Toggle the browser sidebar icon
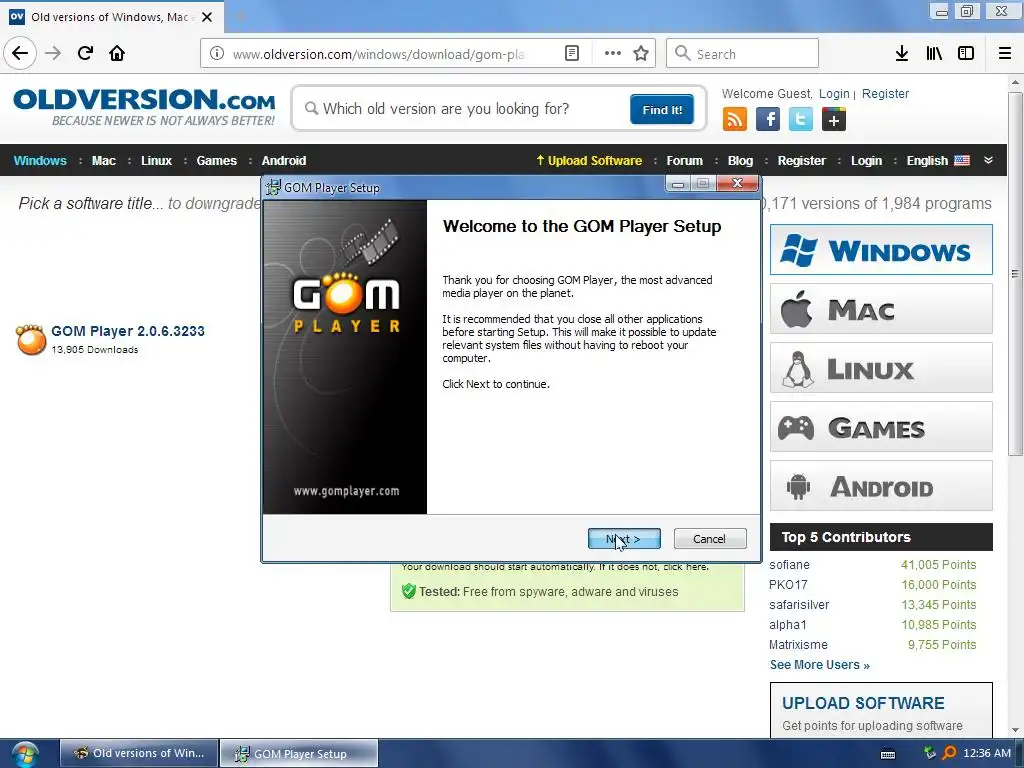 [966, 54]
